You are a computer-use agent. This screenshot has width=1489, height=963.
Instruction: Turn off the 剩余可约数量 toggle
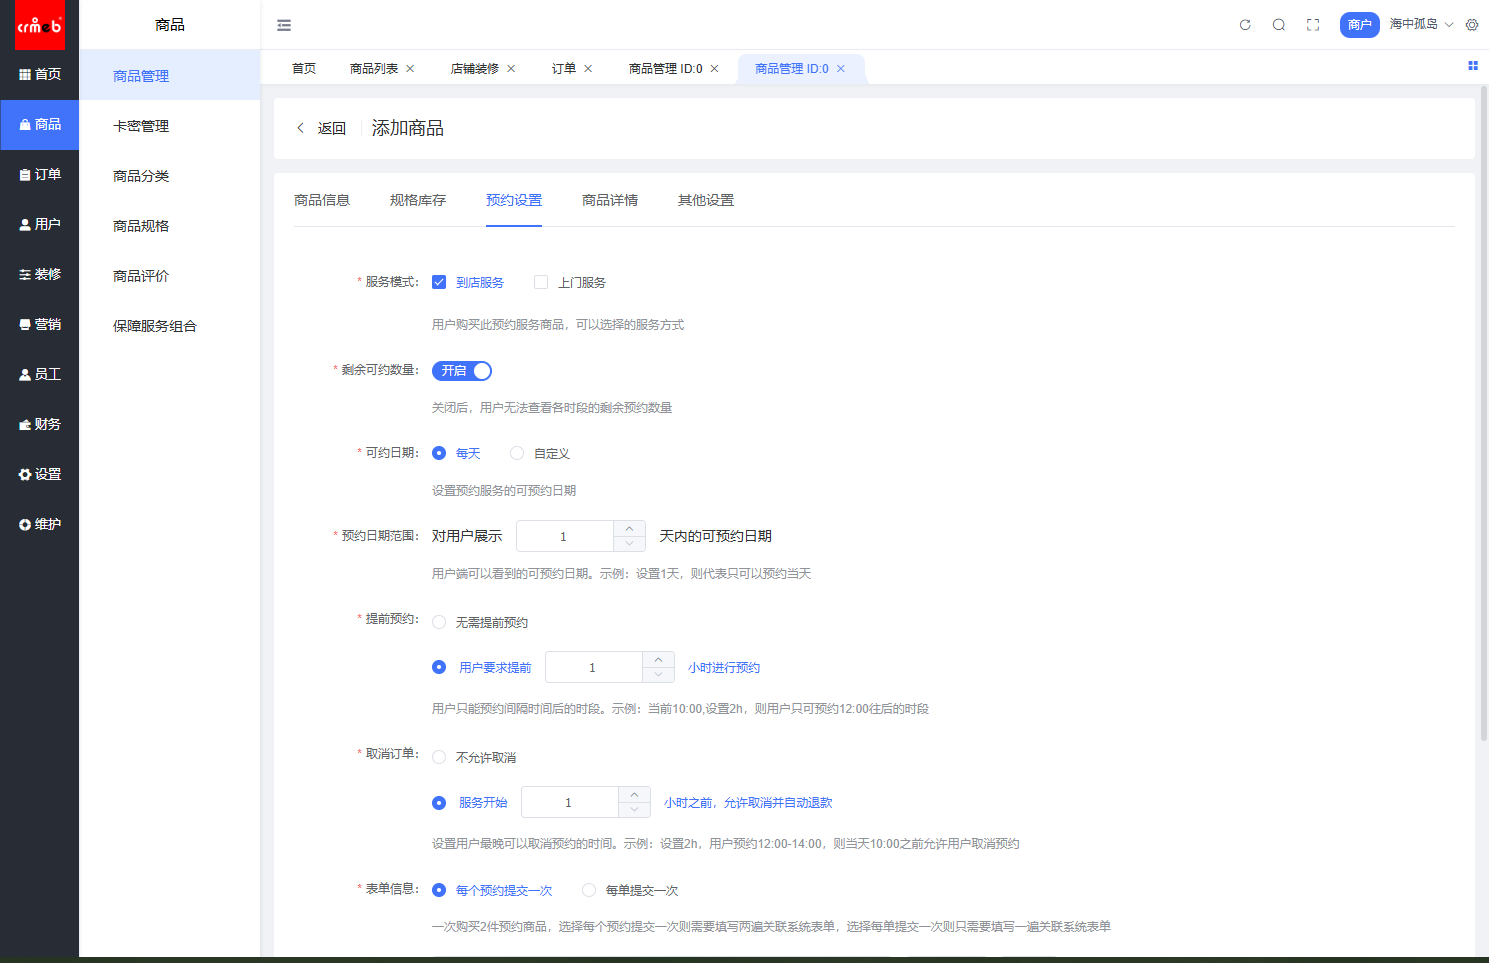[462, 370]
